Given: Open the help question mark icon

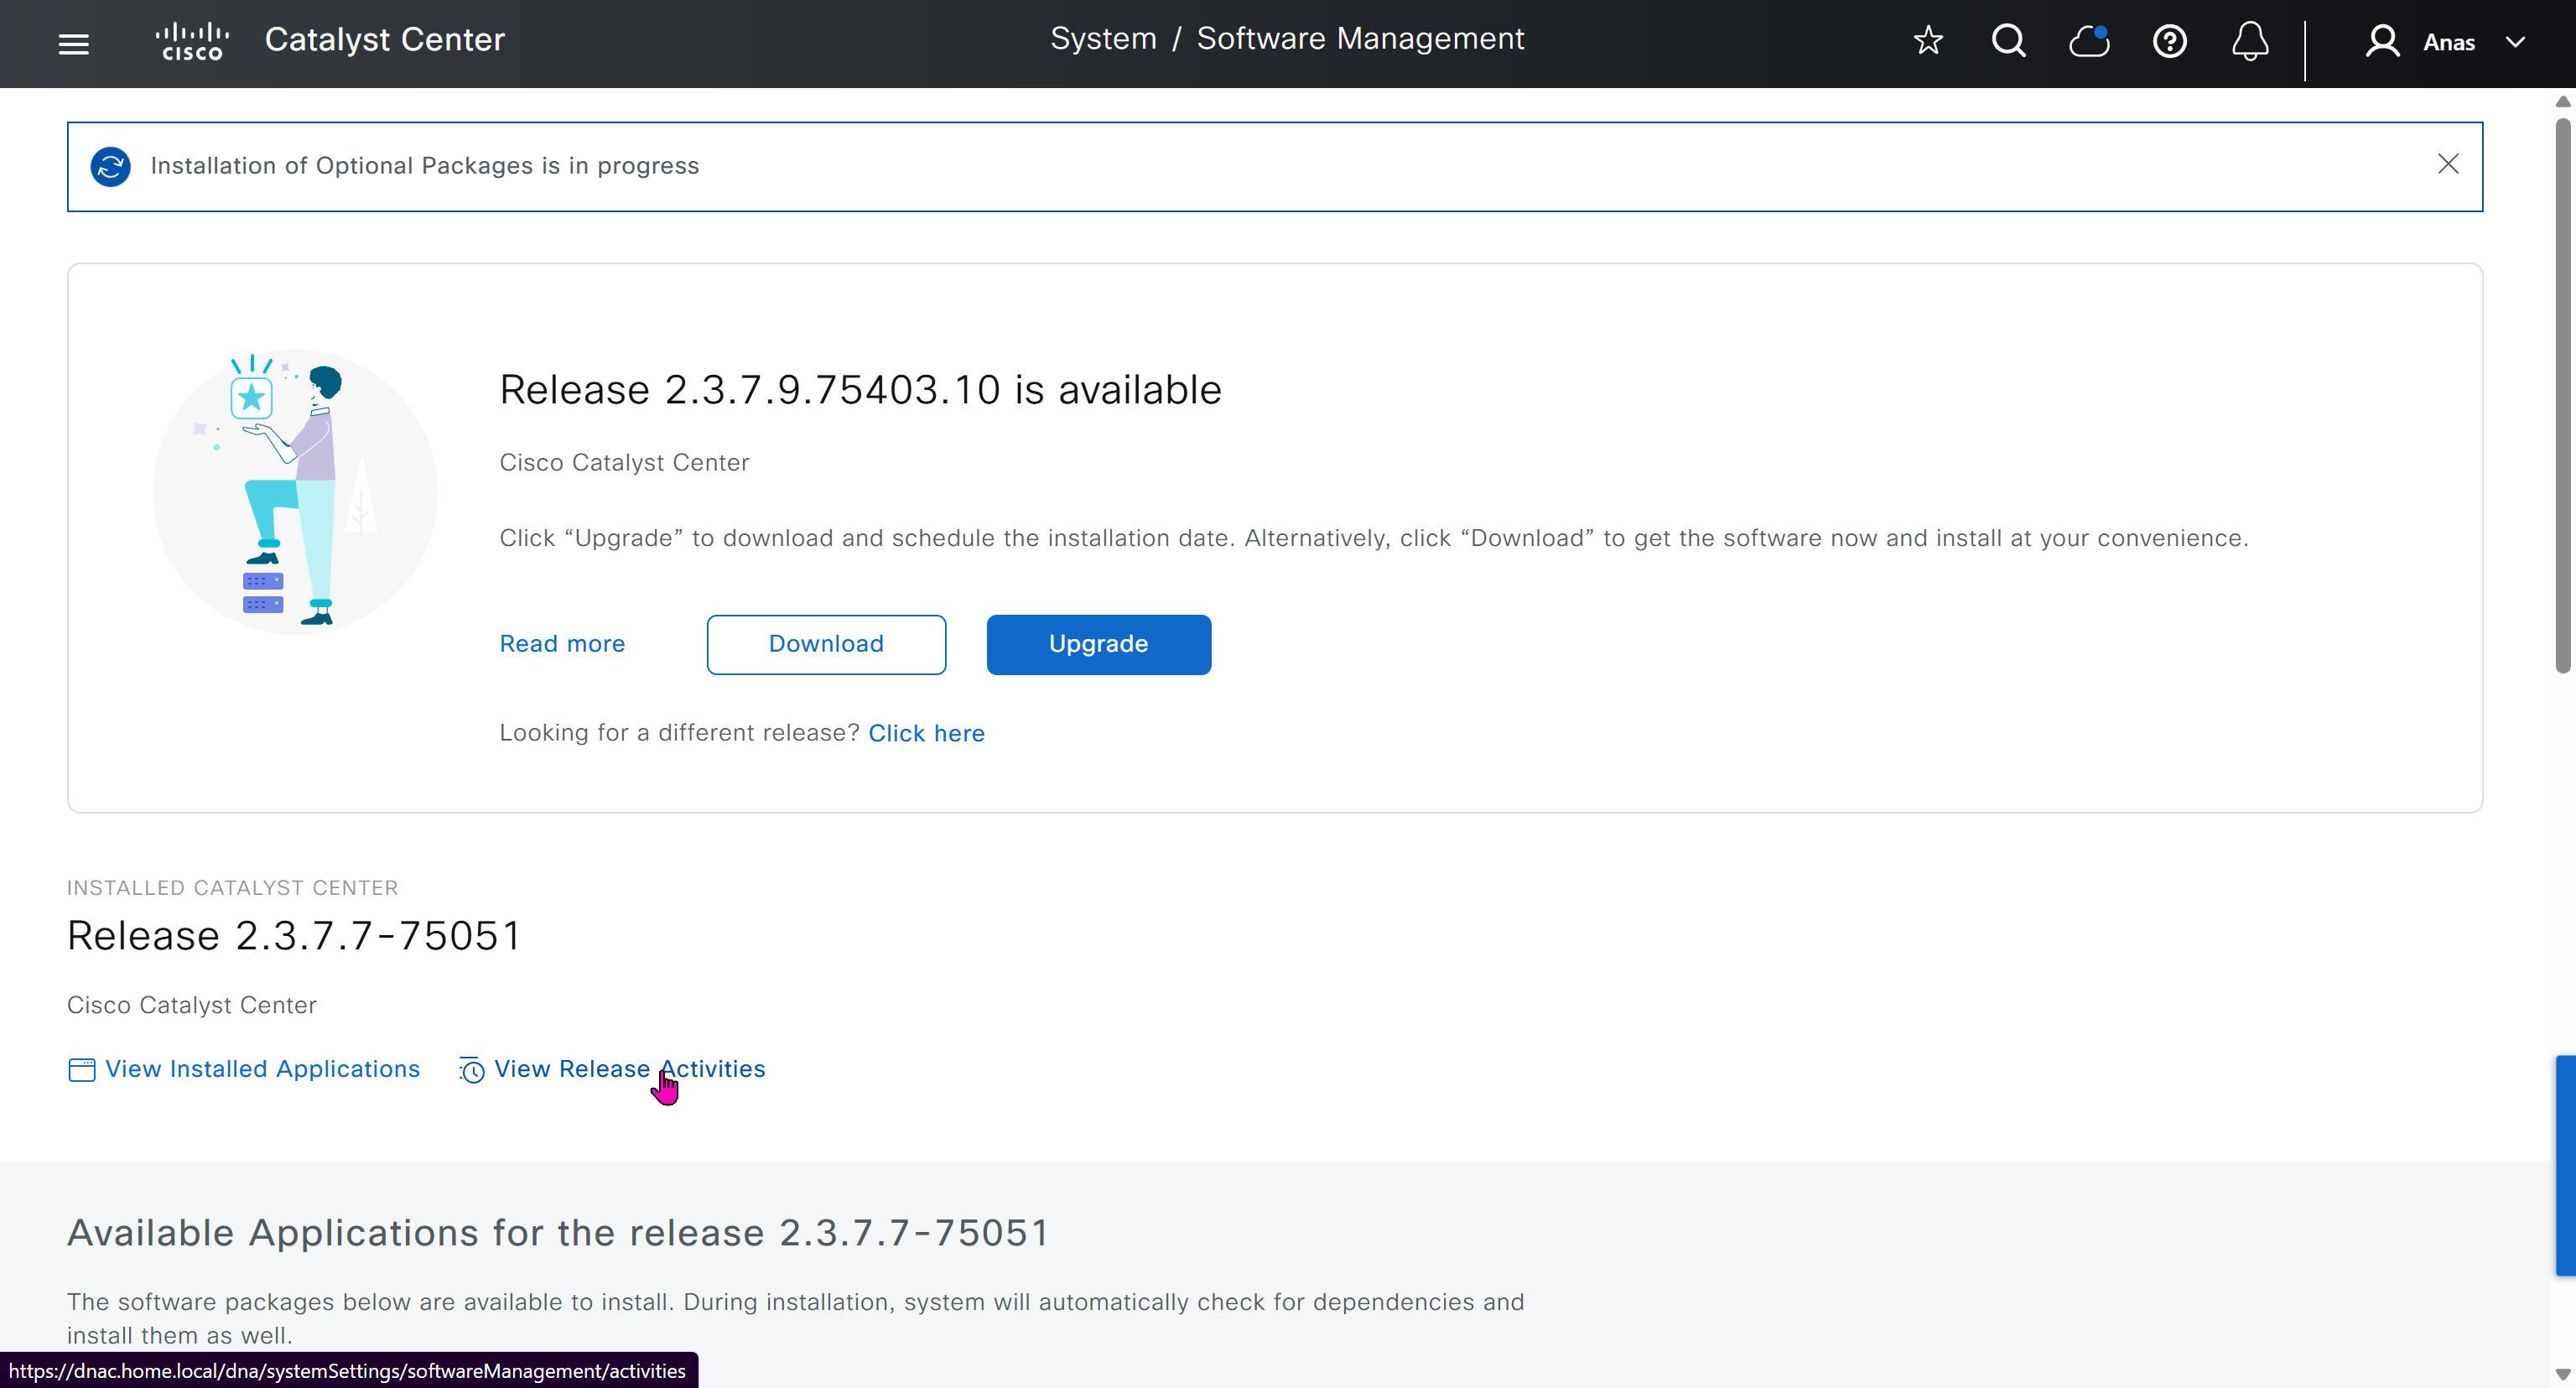Looking at the screenshot, I should [x=2169, y=42].
